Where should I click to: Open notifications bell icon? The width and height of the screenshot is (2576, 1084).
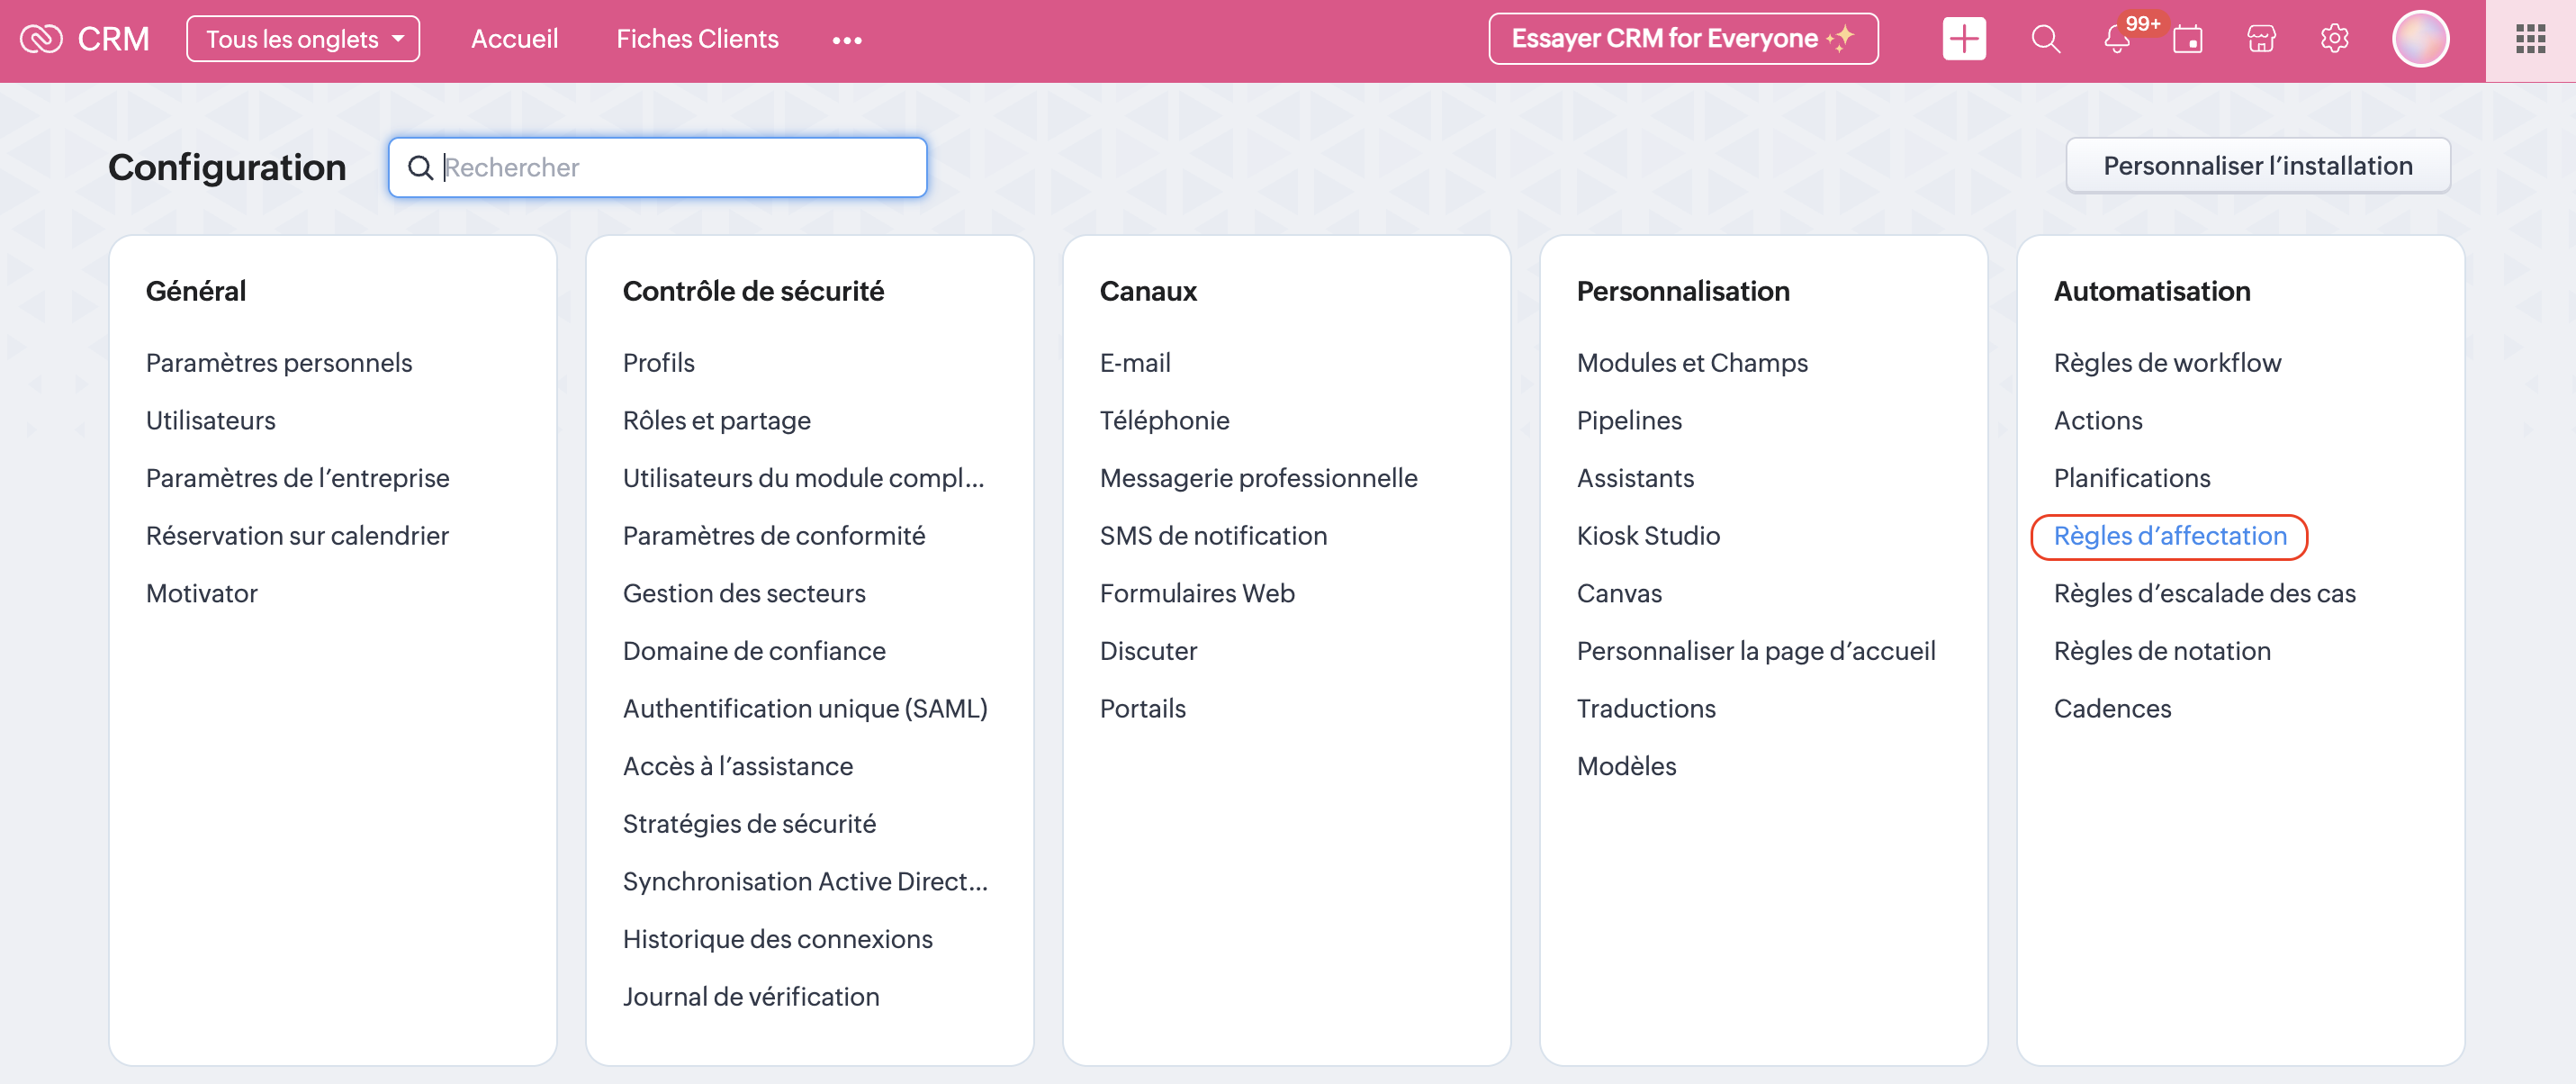(2116, 40)
